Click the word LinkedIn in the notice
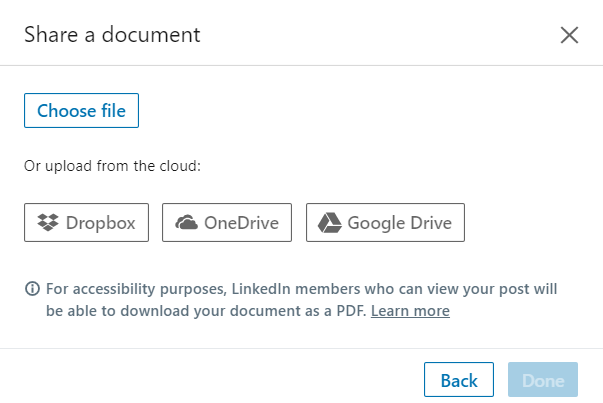Viewport: 603px width, 403px height. pos(261,289)
